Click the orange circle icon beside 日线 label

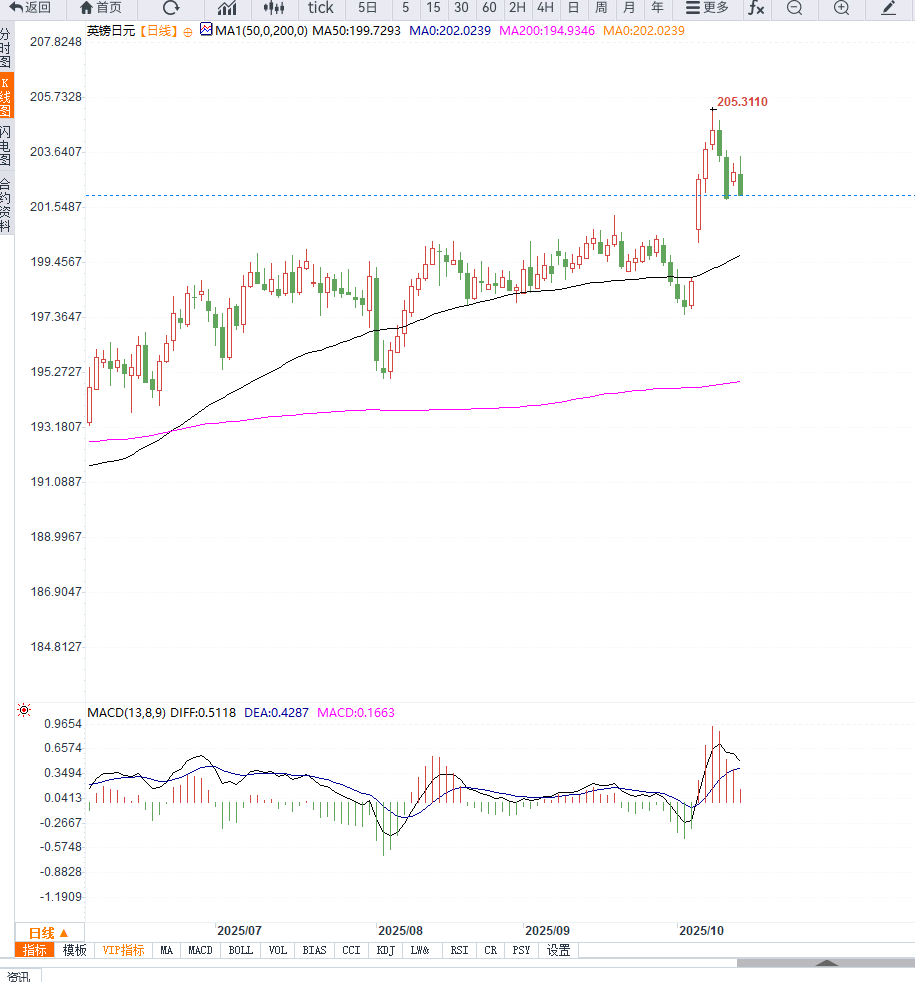[x=188, y=32]
